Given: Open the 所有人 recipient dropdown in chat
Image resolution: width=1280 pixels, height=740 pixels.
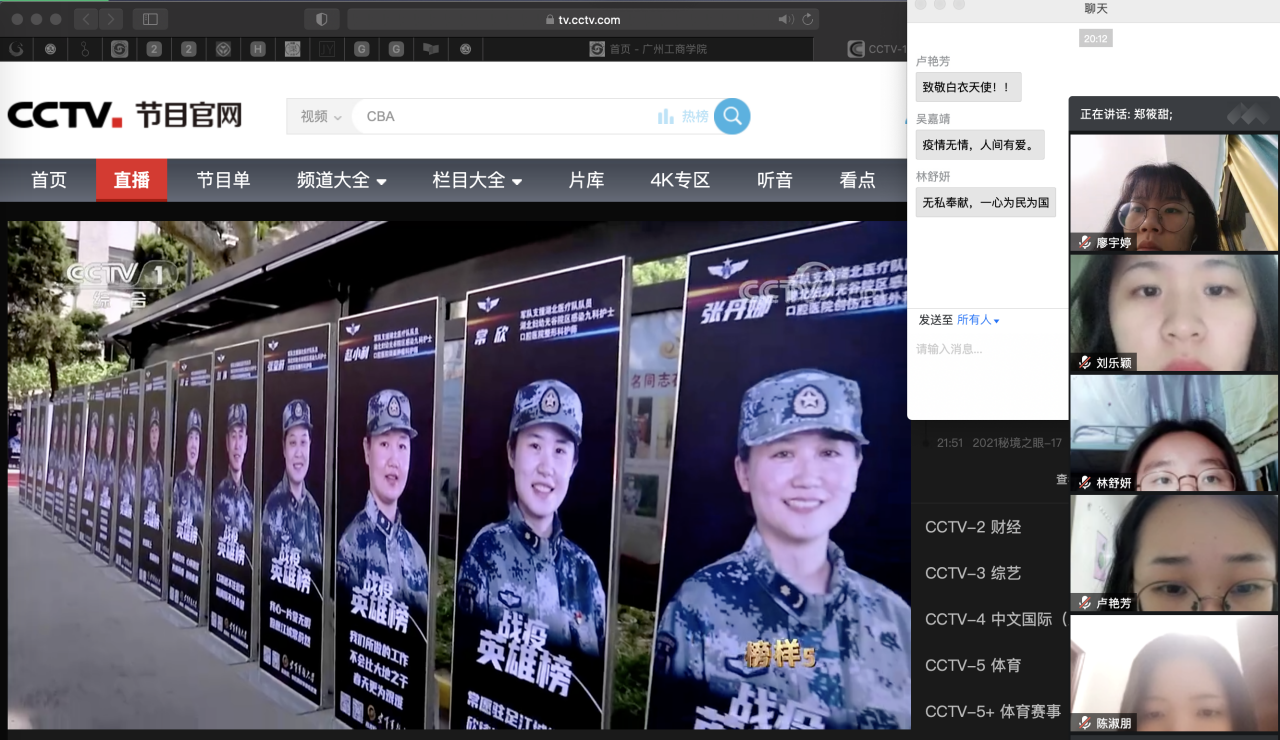Looking at the screenshot, I should 978,320.
